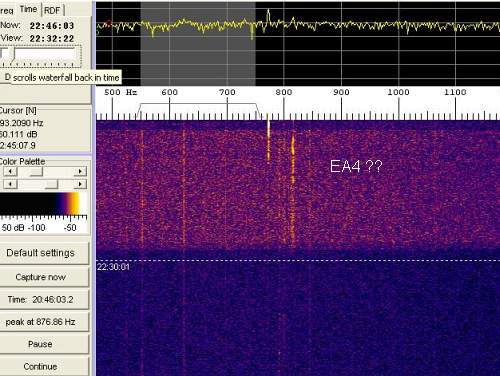Select the Freq tab
The height and width of the screenshot is (376, 500).
point(7,10)
